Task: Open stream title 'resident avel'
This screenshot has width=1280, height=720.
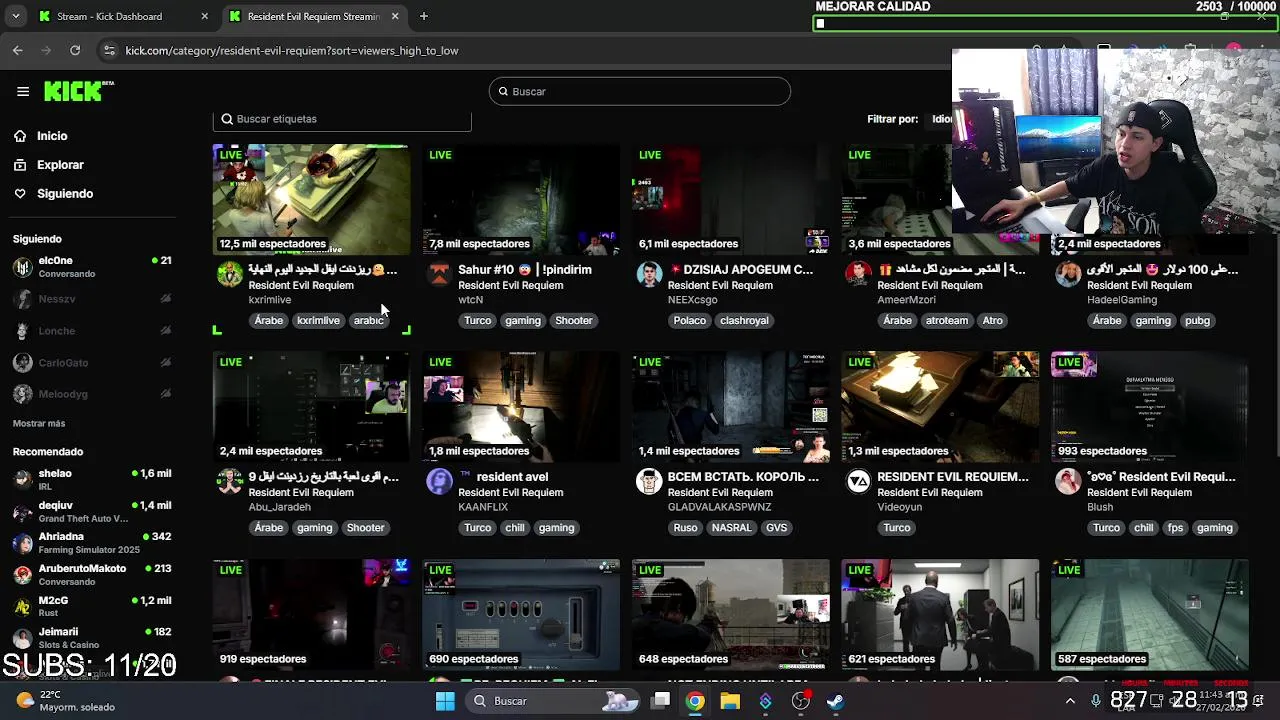Action: tap(503, 477)
